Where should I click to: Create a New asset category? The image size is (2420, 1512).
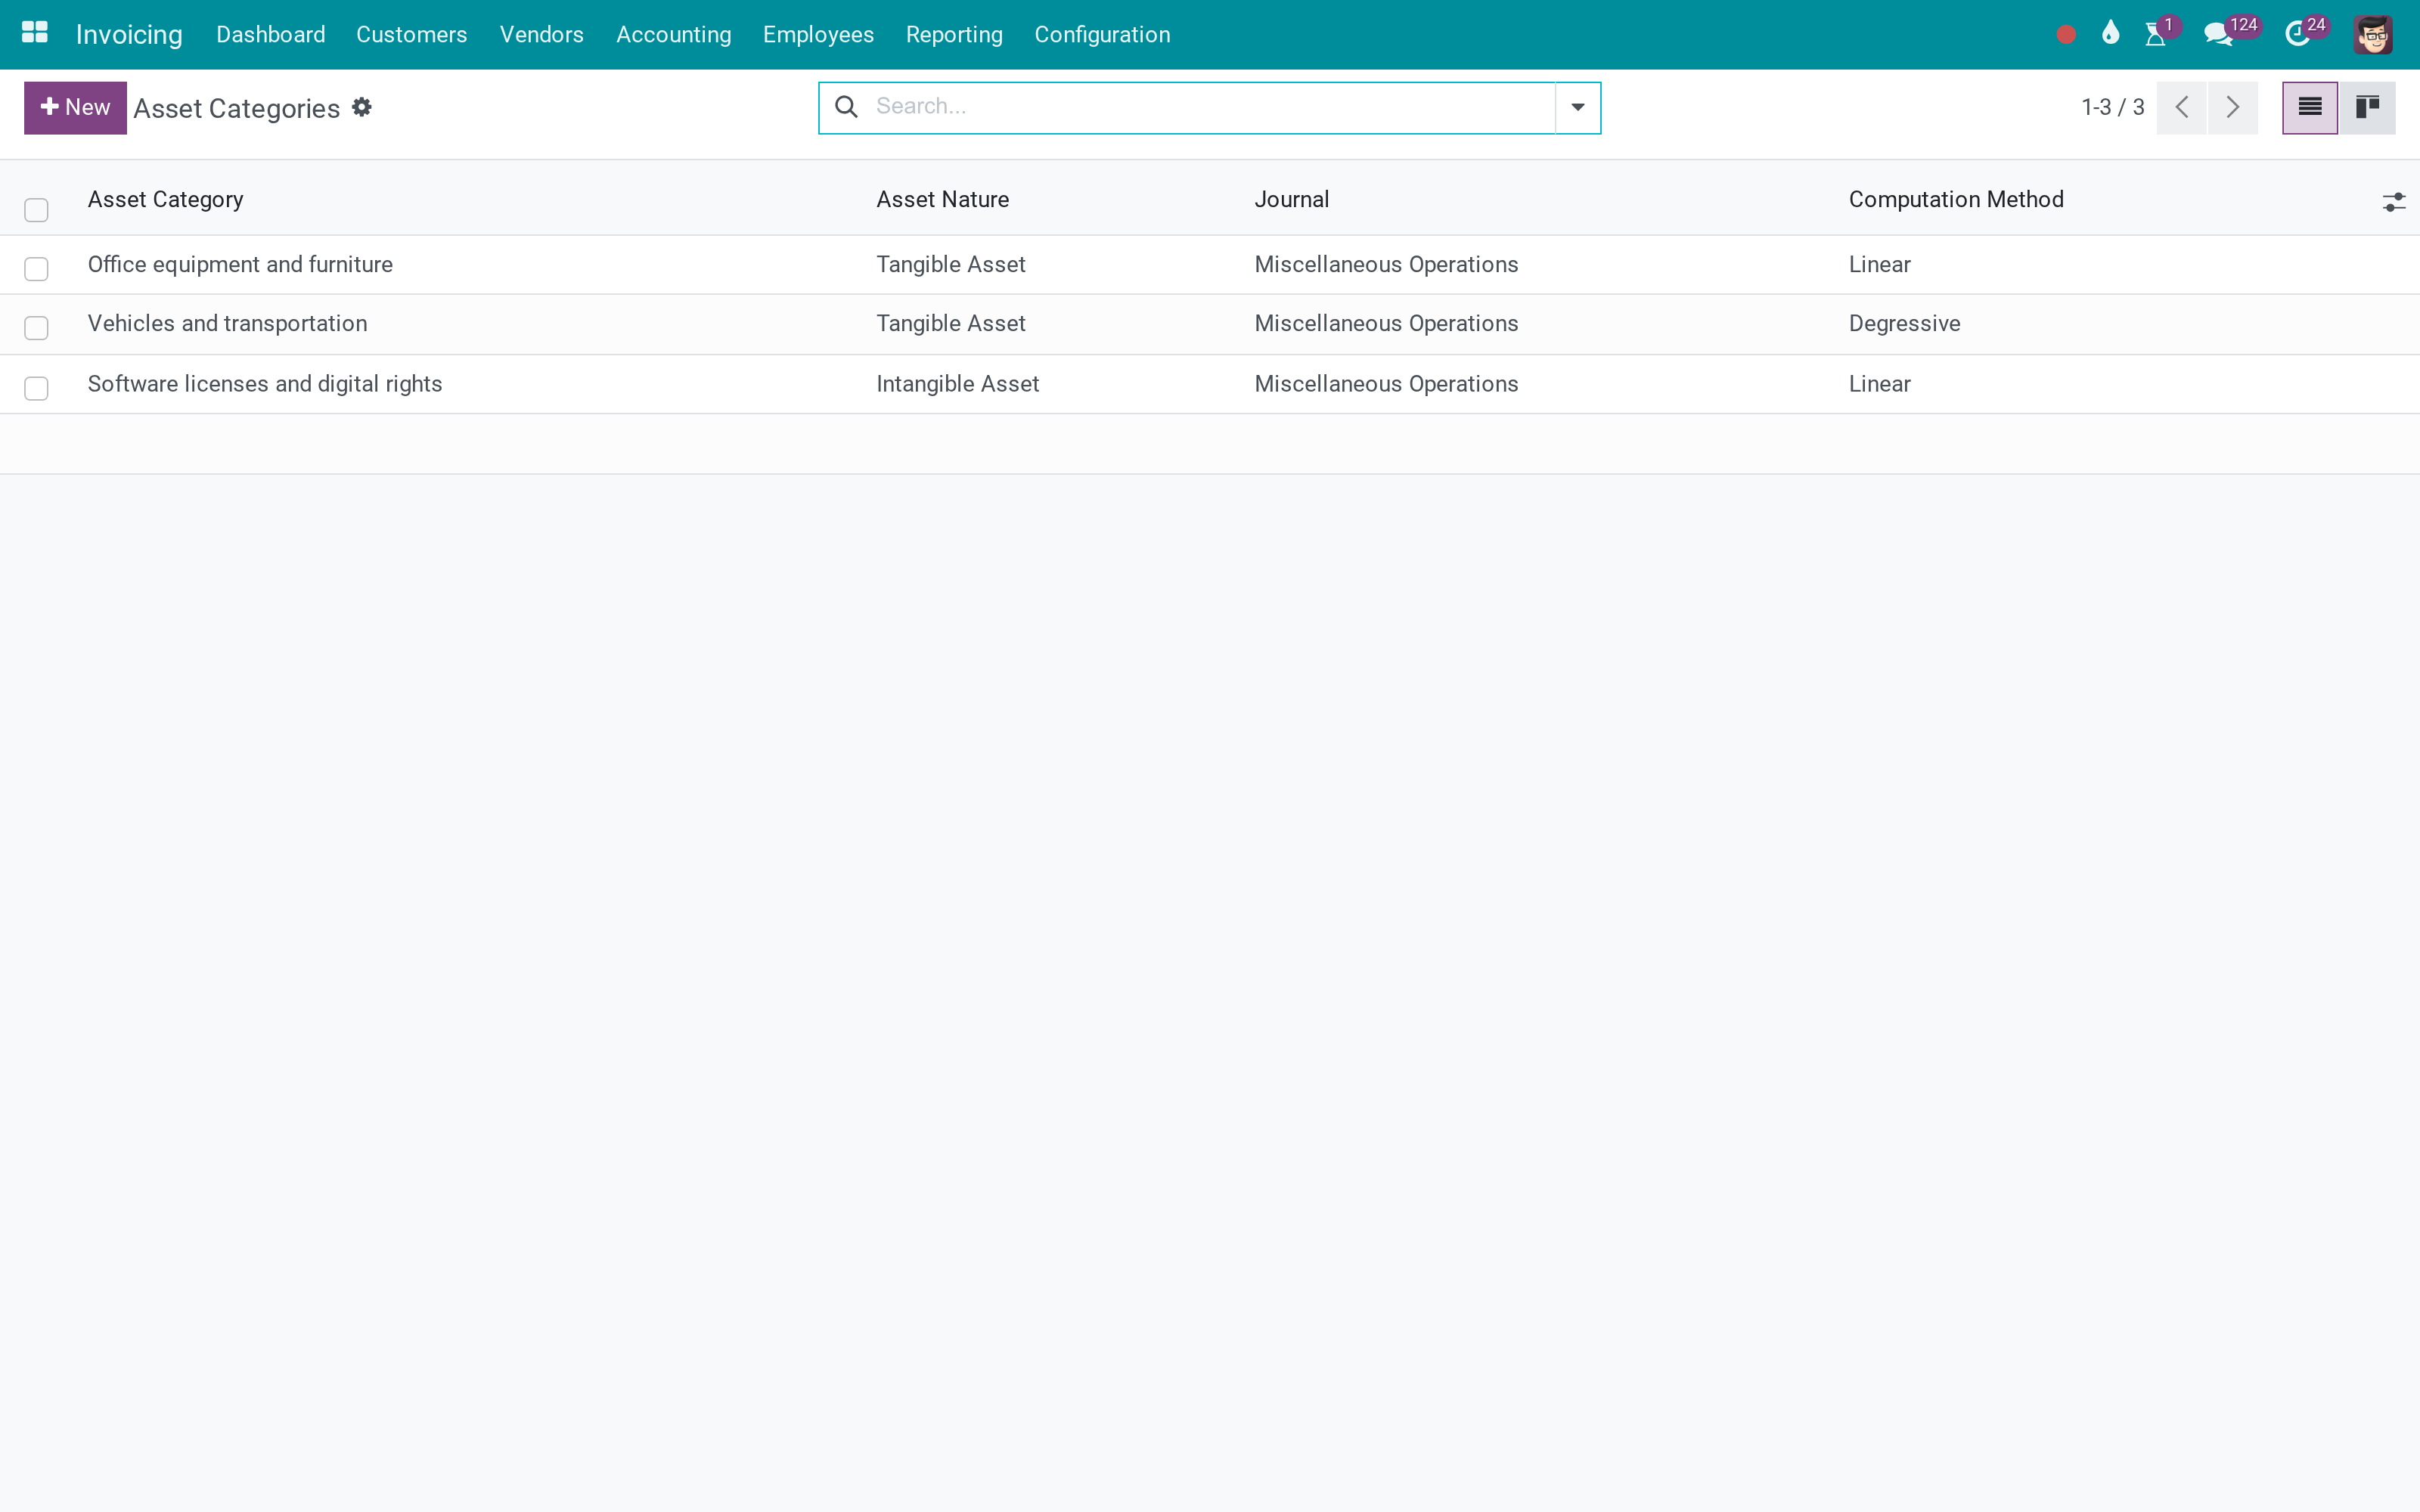75,107
